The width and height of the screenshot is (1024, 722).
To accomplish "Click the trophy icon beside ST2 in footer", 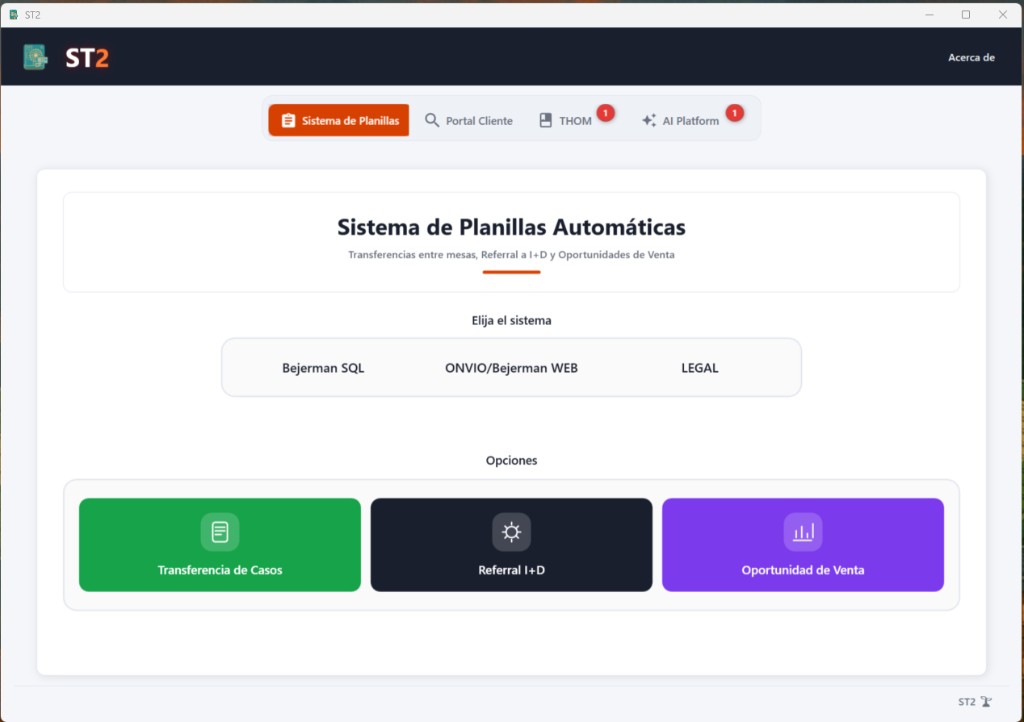I will point(986,702).
